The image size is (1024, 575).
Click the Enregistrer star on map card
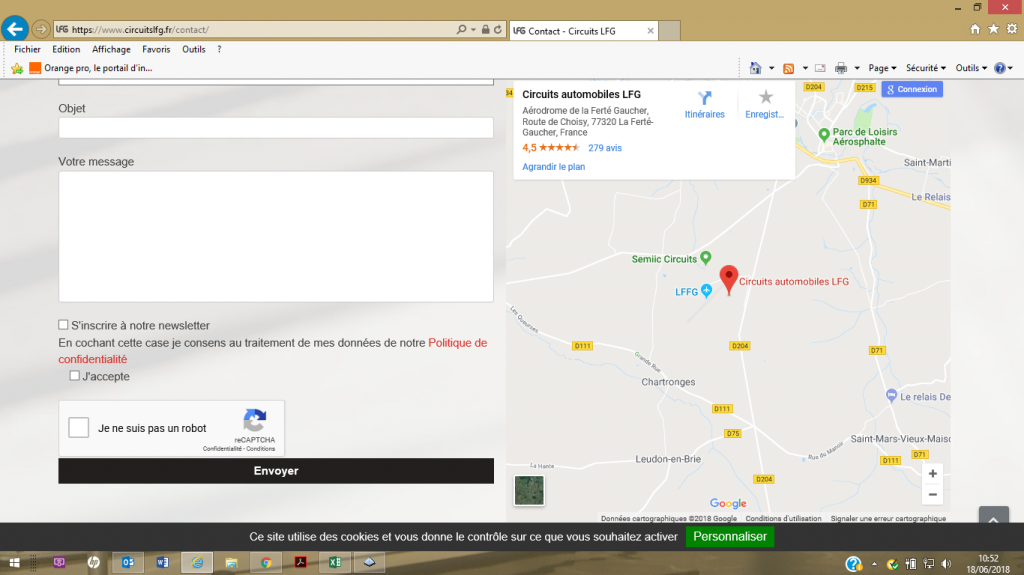click(765, 97)
